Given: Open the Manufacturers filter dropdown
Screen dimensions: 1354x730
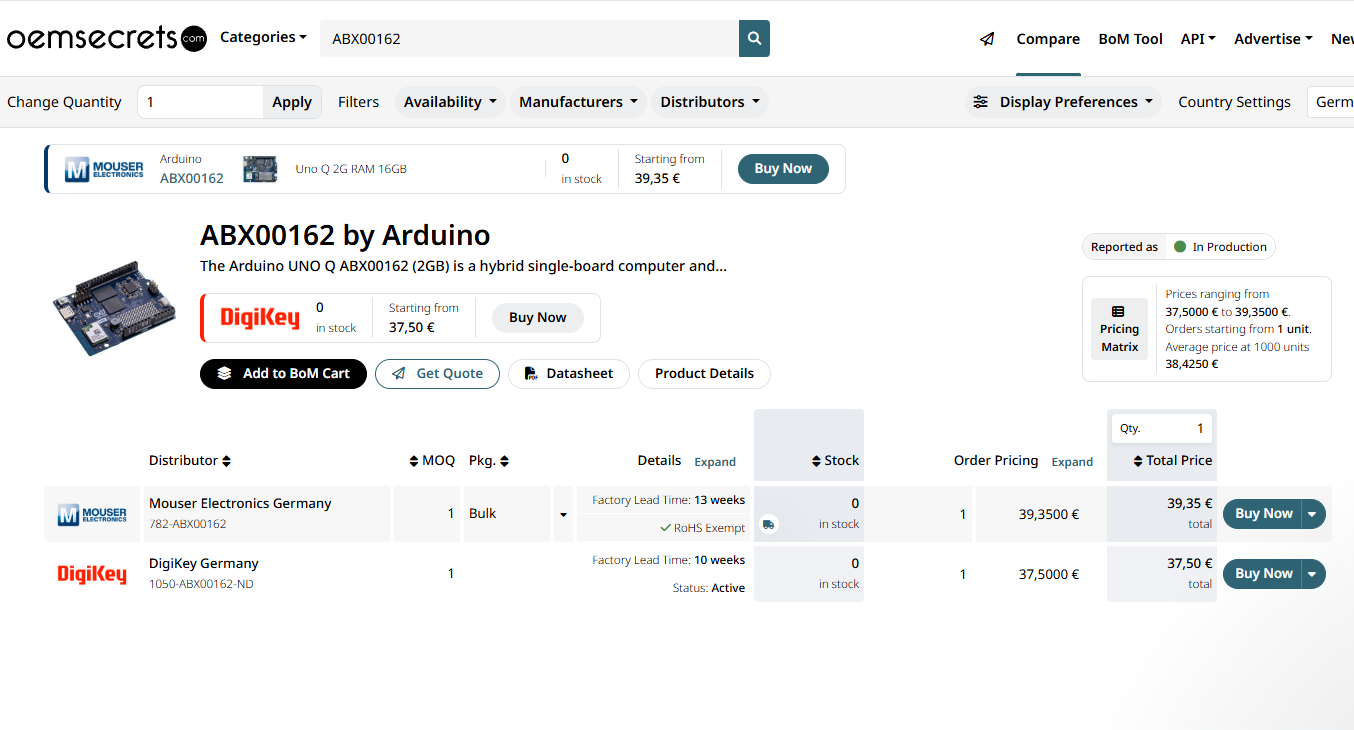Looking at the screenshot, I should [x=578, y=102].
